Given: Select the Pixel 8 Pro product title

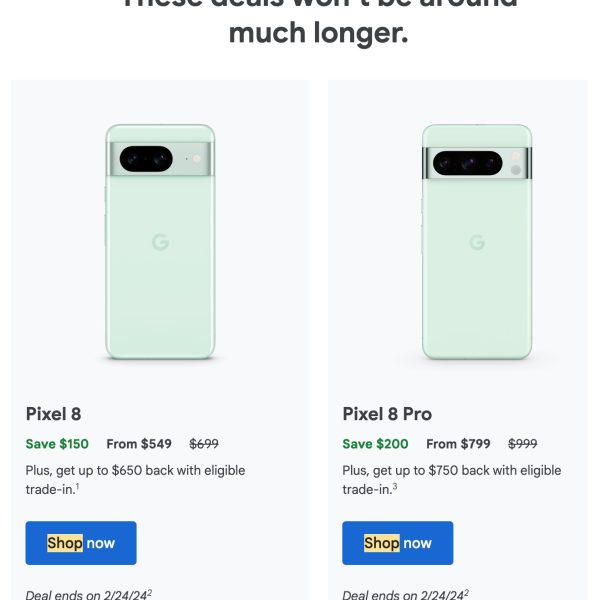Looking at the screenshot, I should click(x=387, y=414).
